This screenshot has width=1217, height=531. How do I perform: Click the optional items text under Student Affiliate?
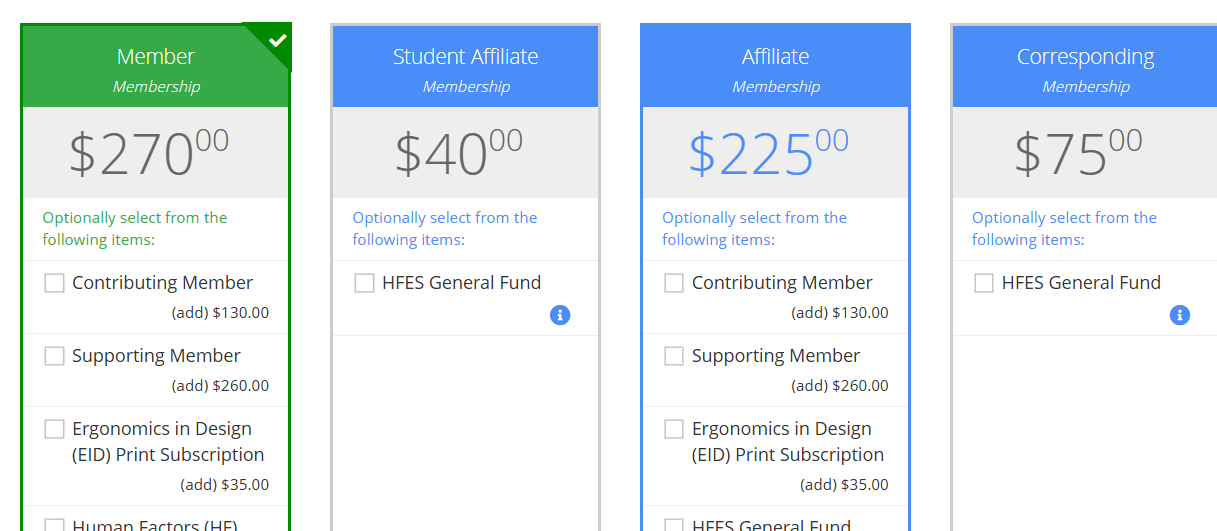(445, 229)
